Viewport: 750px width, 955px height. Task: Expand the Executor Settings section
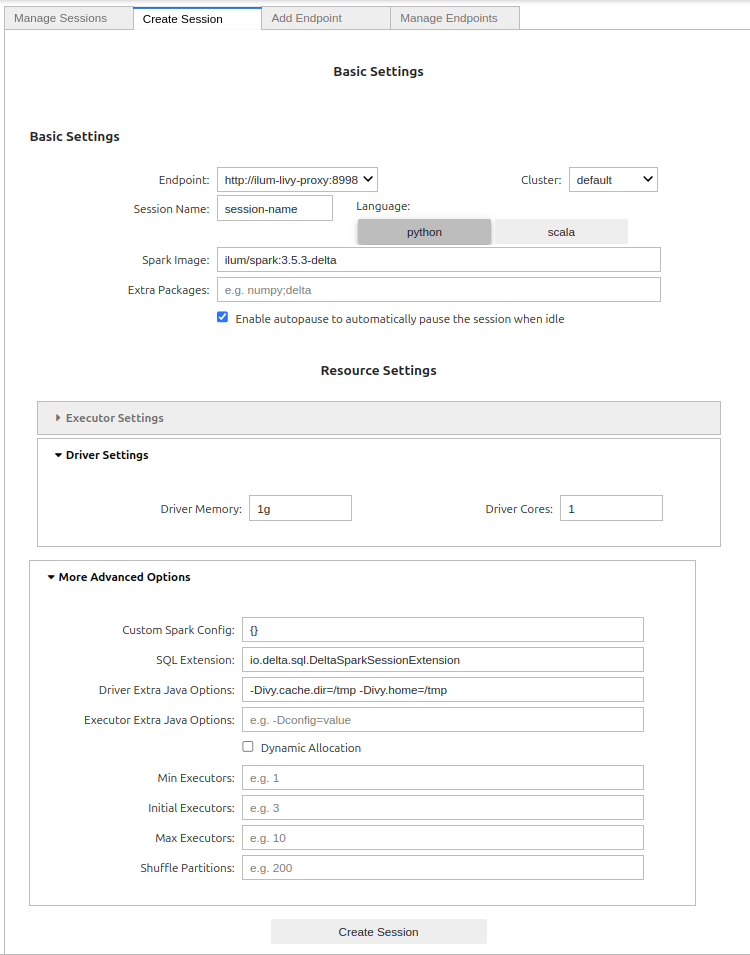pyautogui.click(x=112, y=417)
